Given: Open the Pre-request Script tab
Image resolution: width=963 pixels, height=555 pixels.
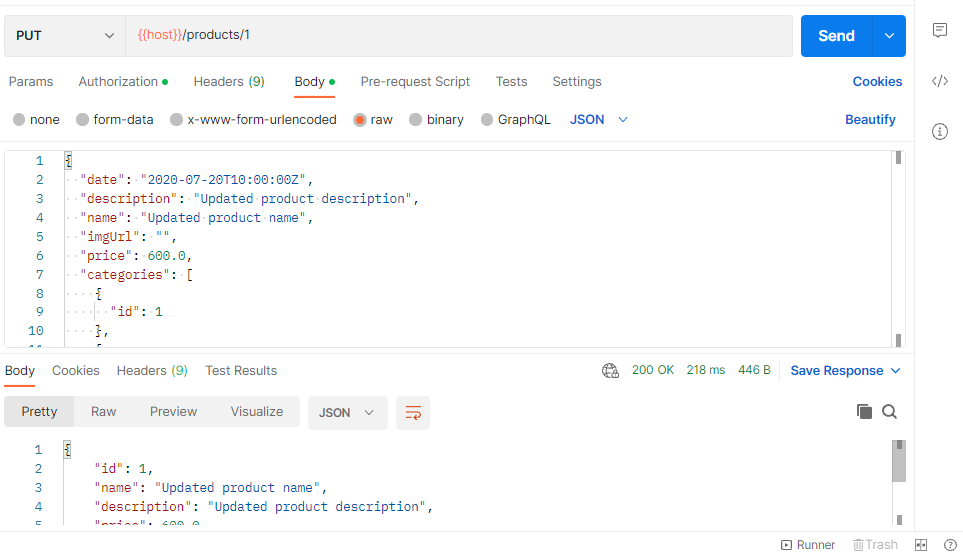Looking at the screenshot, I should 415,82.
